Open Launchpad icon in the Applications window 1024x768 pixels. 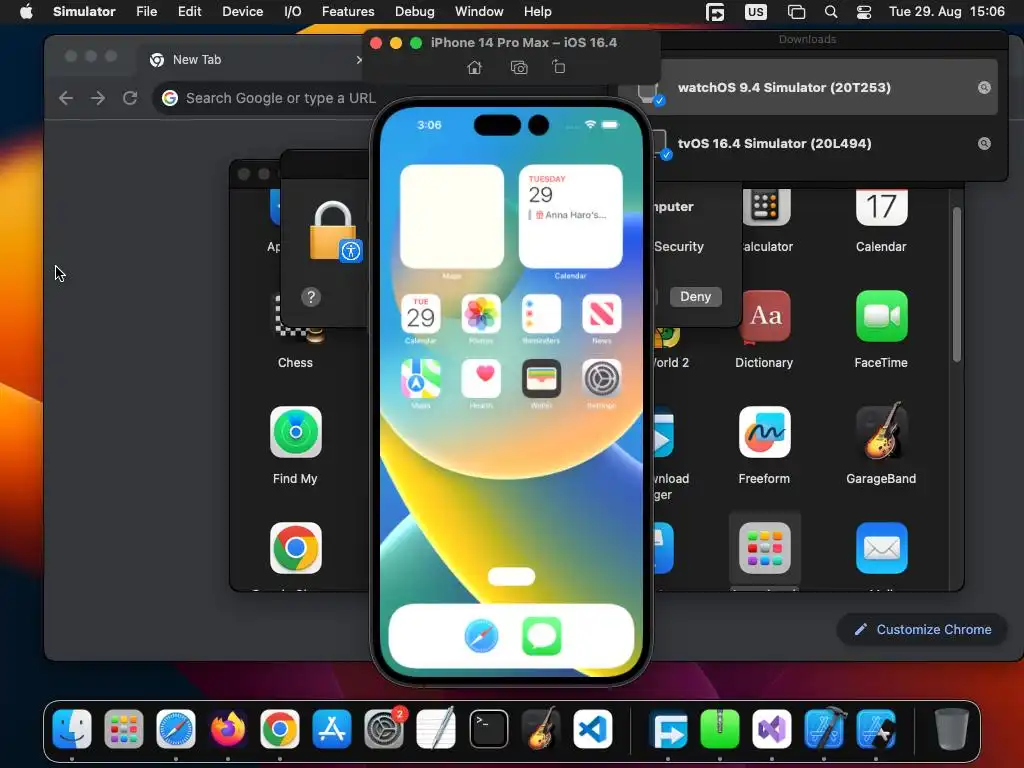point(765,549)
